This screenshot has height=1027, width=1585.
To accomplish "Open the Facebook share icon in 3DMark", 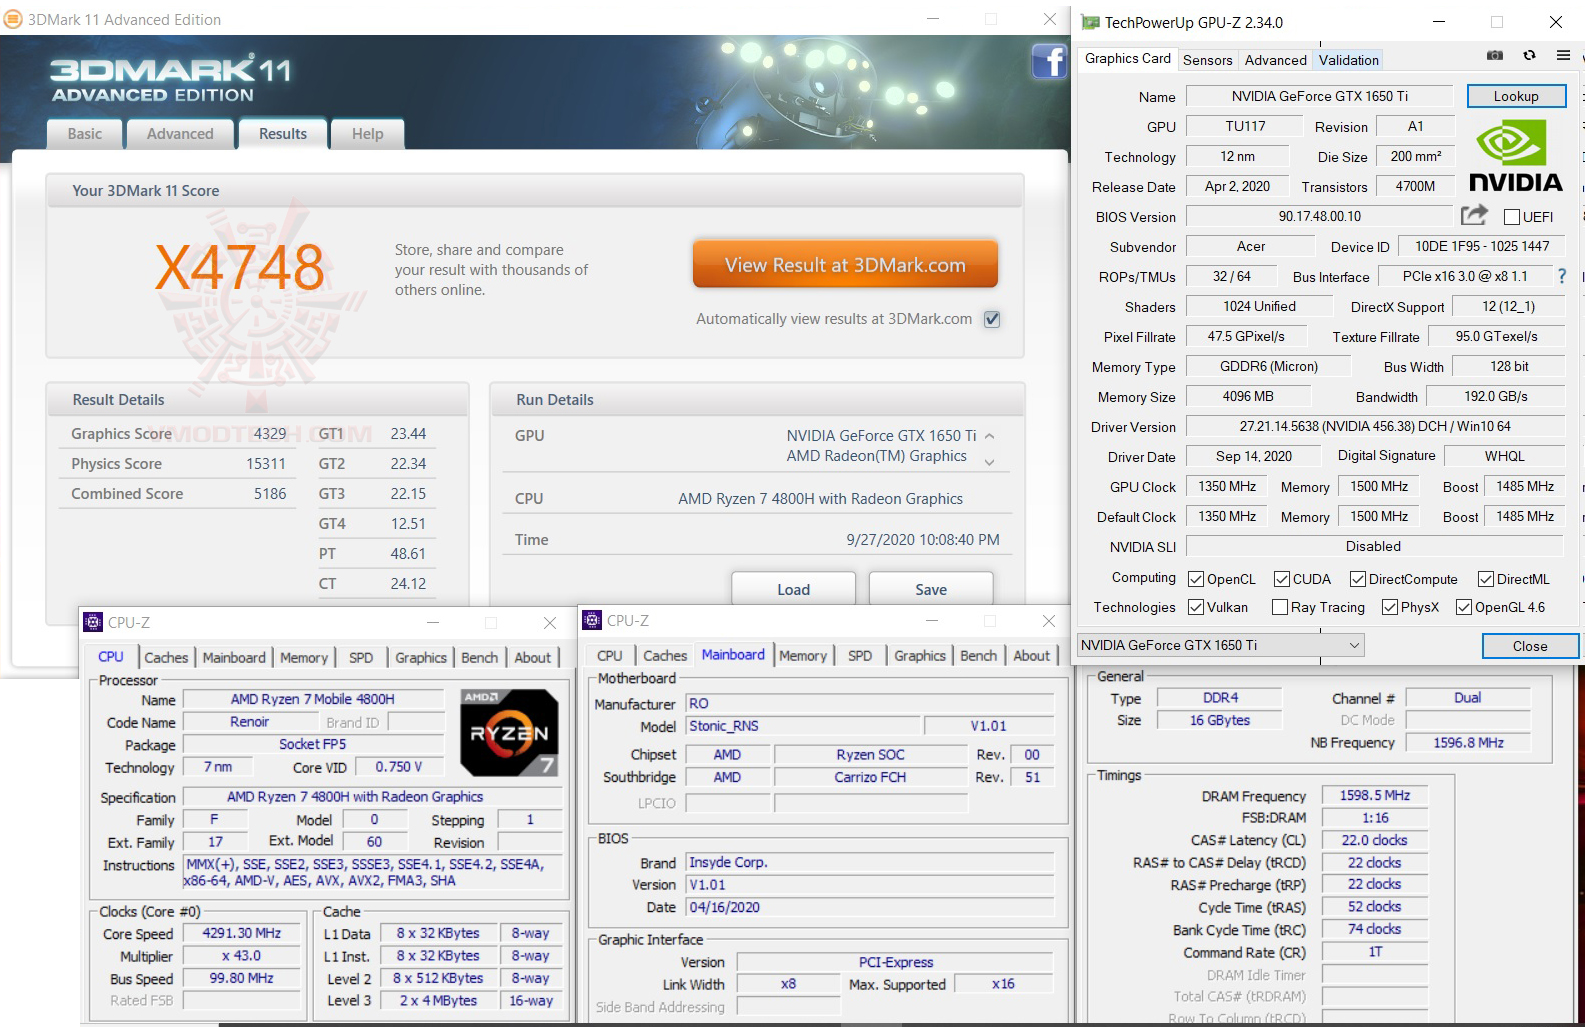I will [x=1049, y=62].
